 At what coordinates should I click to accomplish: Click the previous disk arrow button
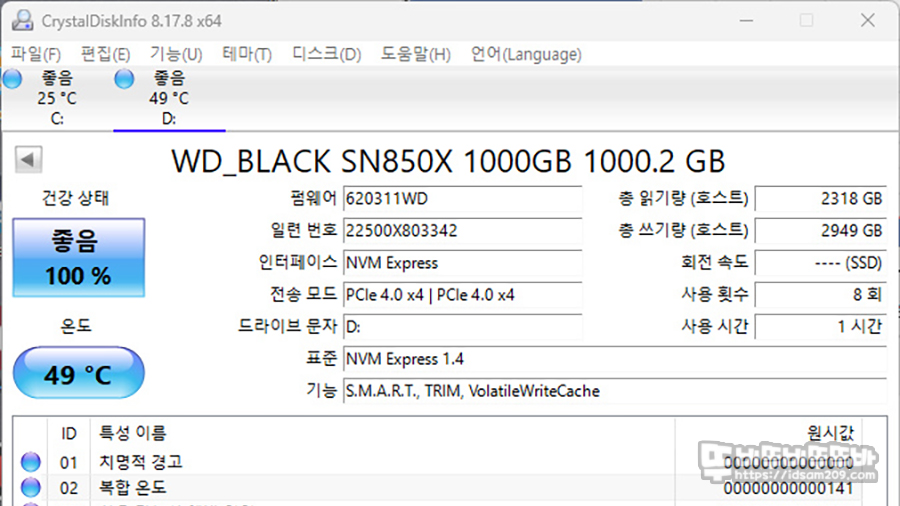(28, 159)
